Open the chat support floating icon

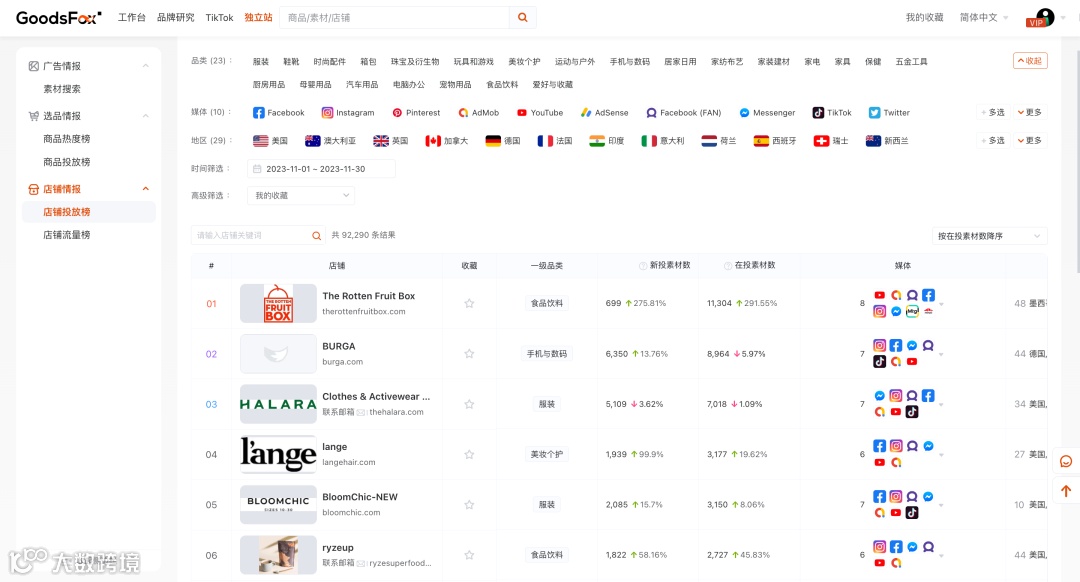click(1066, 461)
